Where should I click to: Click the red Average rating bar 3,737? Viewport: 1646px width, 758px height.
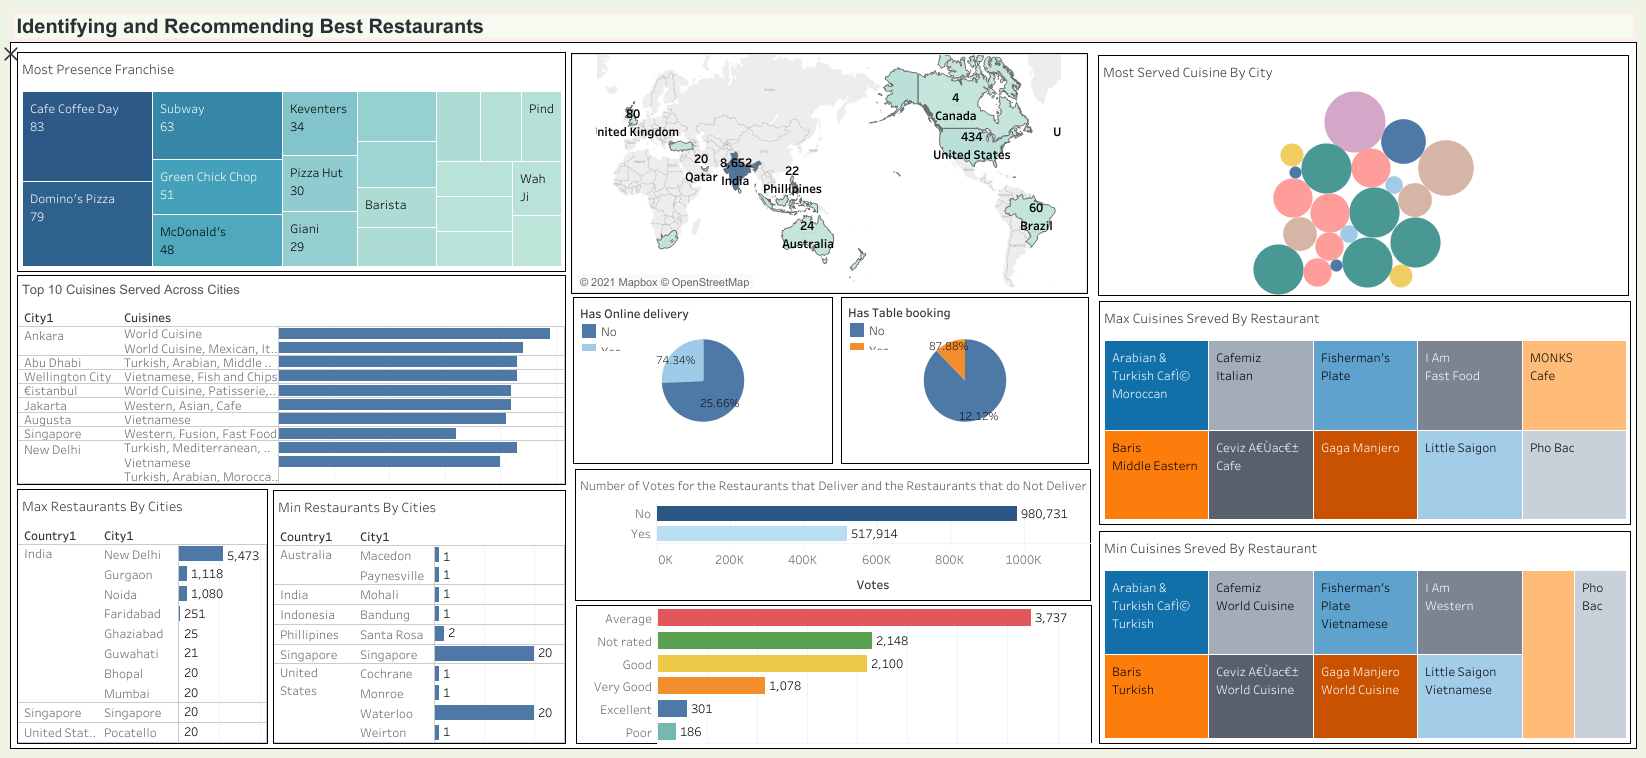point(844,618)
